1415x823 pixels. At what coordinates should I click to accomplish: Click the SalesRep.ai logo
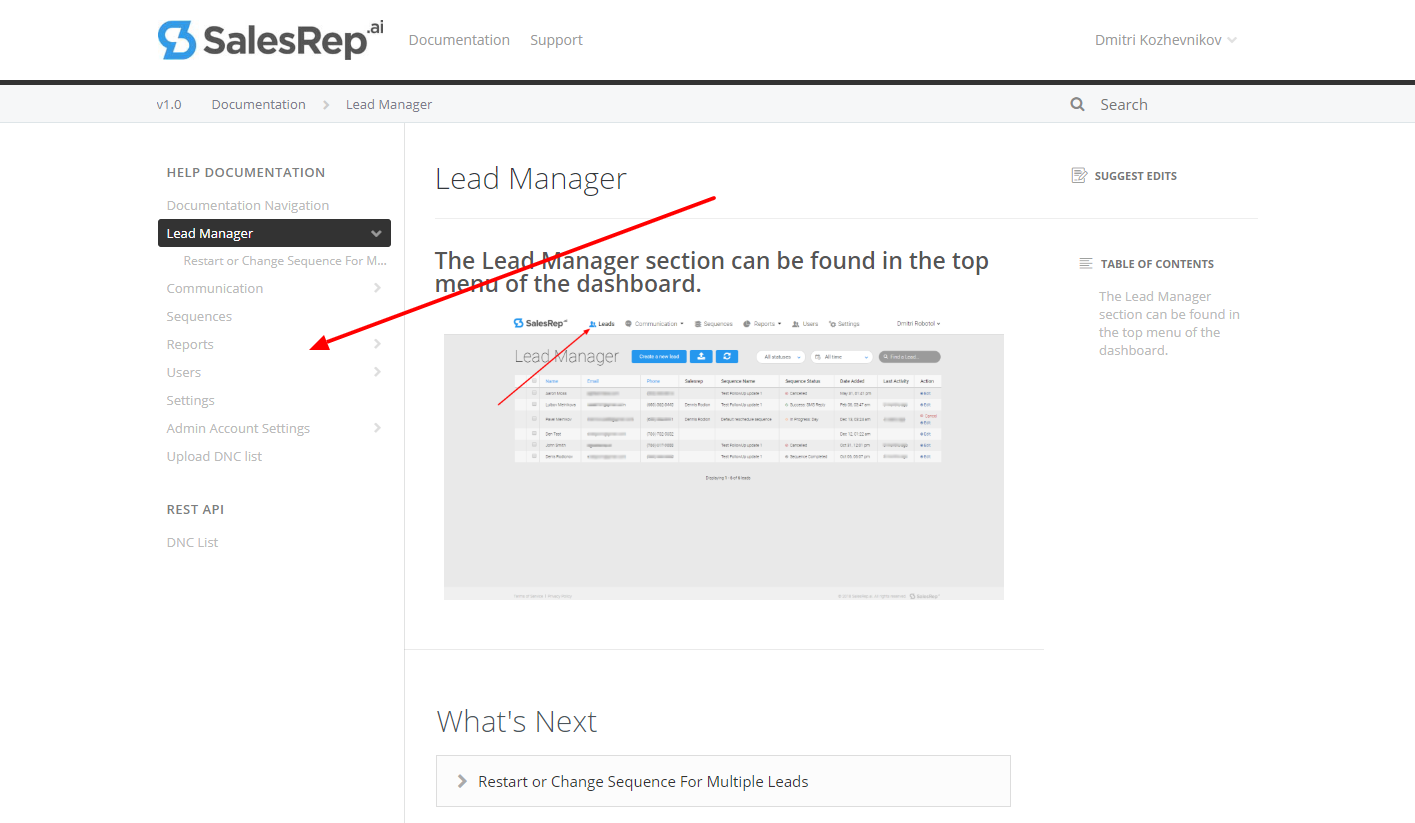pyautogui.click(x=271, y=40)
